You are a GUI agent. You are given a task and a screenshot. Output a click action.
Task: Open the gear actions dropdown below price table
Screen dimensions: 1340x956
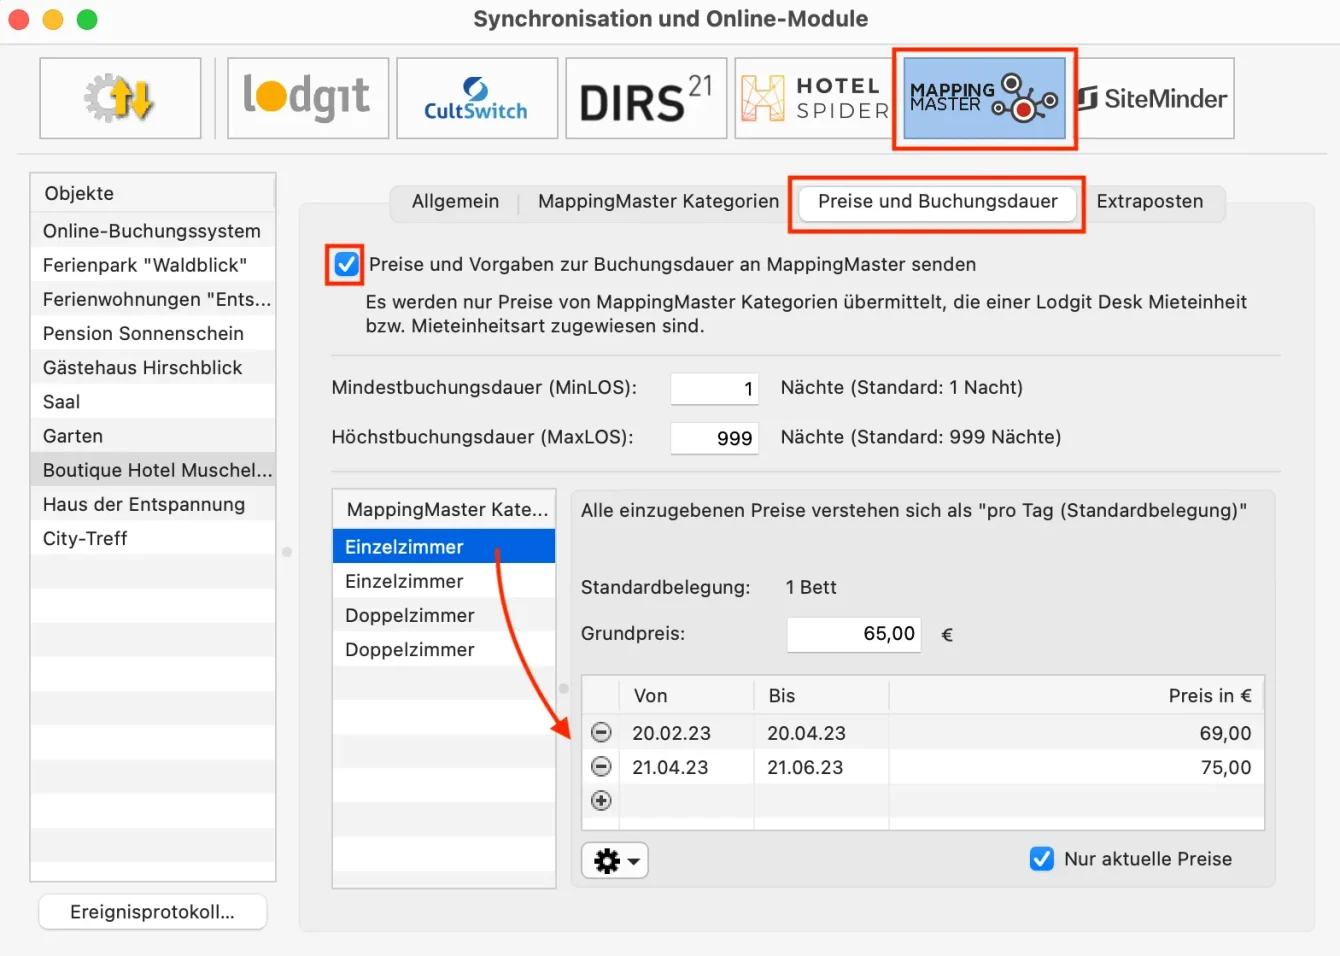(615, 860)
